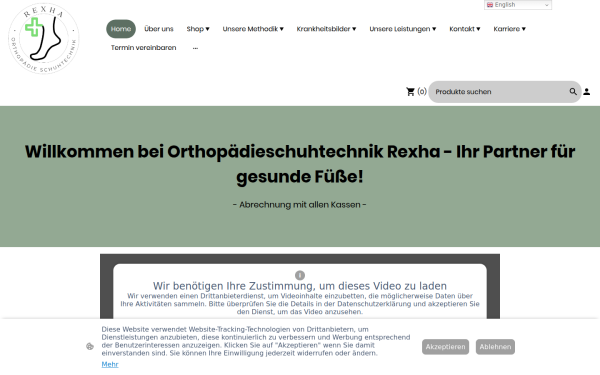This screenshot has width=600, height=375.
Task: Open the English language dropdown
Action: (x=518, y=5)
